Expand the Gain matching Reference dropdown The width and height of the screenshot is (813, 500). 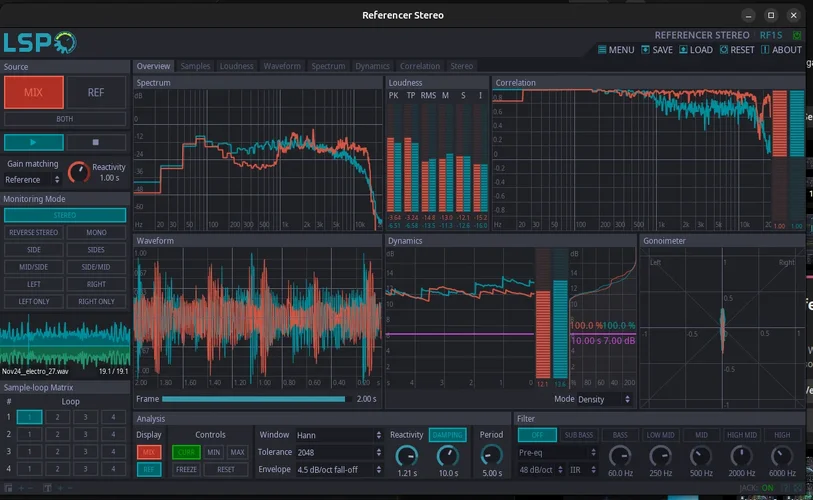[32, 180]
